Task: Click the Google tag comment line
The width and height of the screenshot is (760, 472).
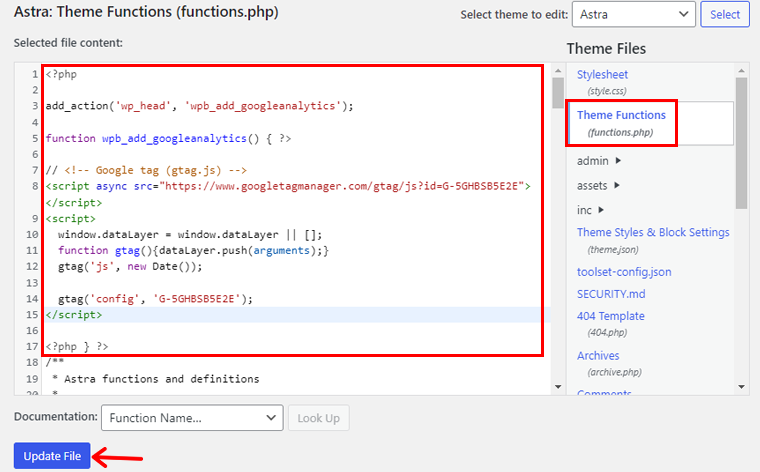Action: coord(146,171)
